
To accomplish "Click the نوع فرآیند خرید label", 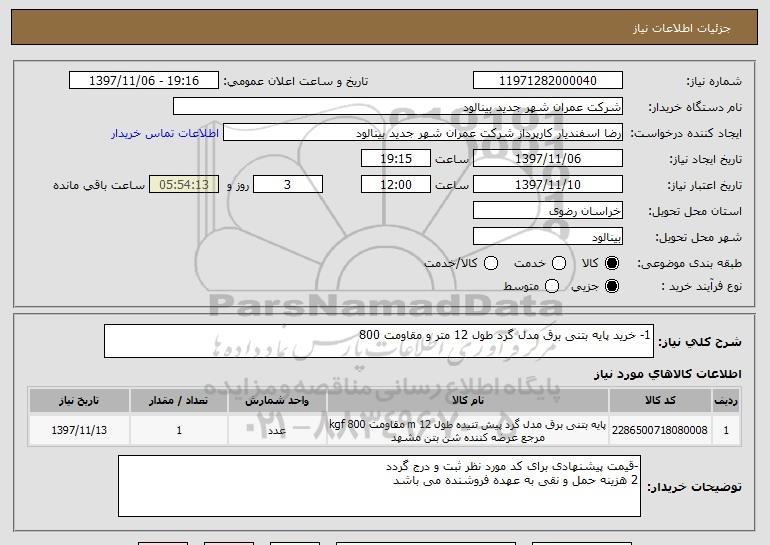I will 701,286.
